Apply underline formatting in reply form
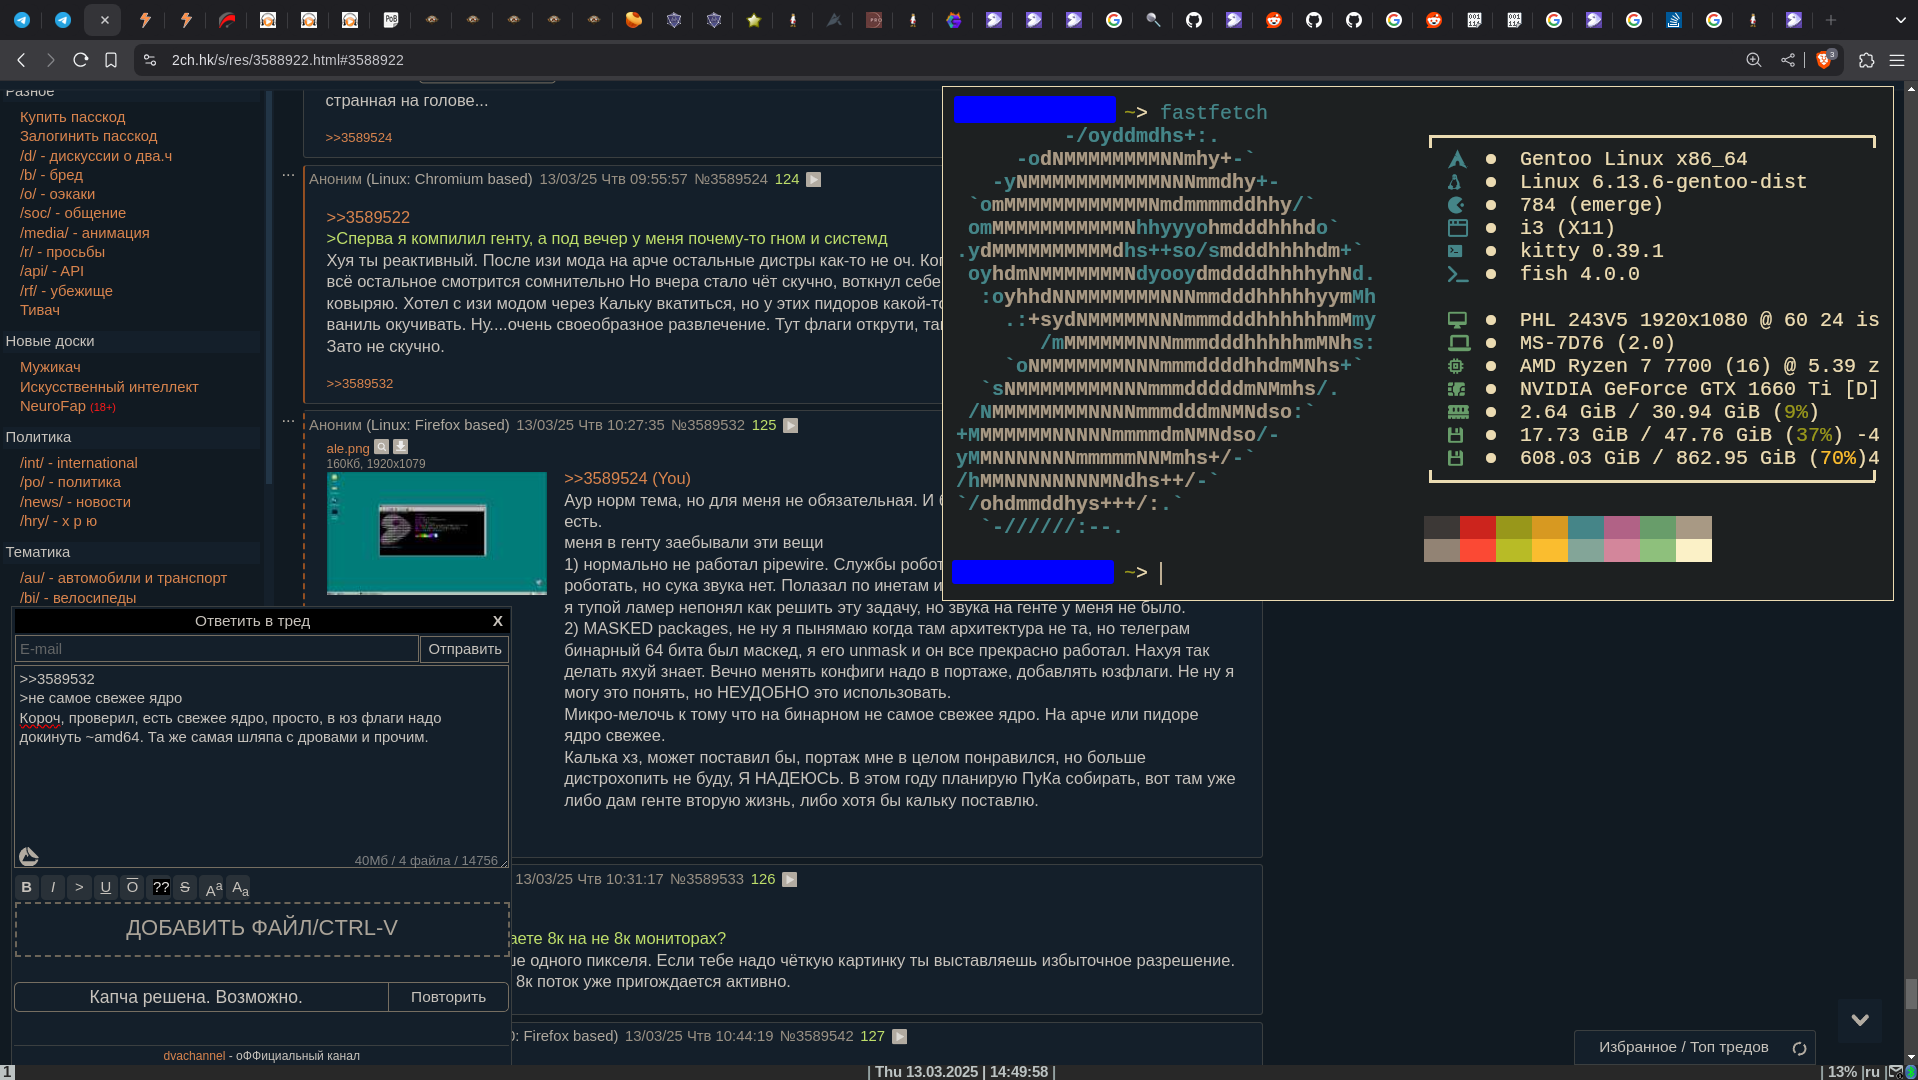Screen dimensions: 1918x1080 coord(106,887)
